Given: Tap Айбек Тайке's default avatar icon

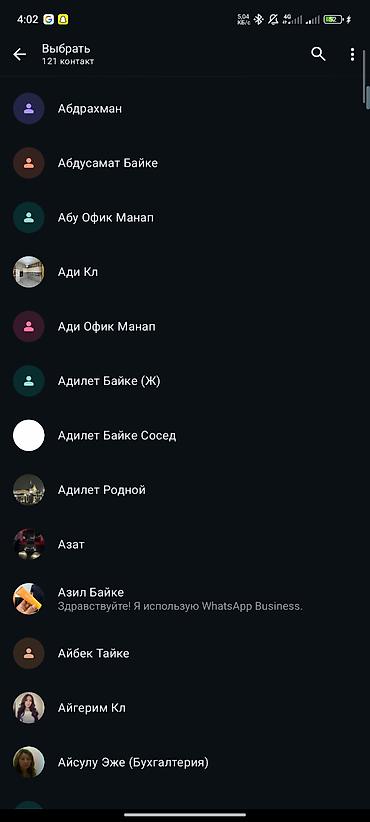Looking at the screenshot, I should pyautogui.click(x=28, y=653).
